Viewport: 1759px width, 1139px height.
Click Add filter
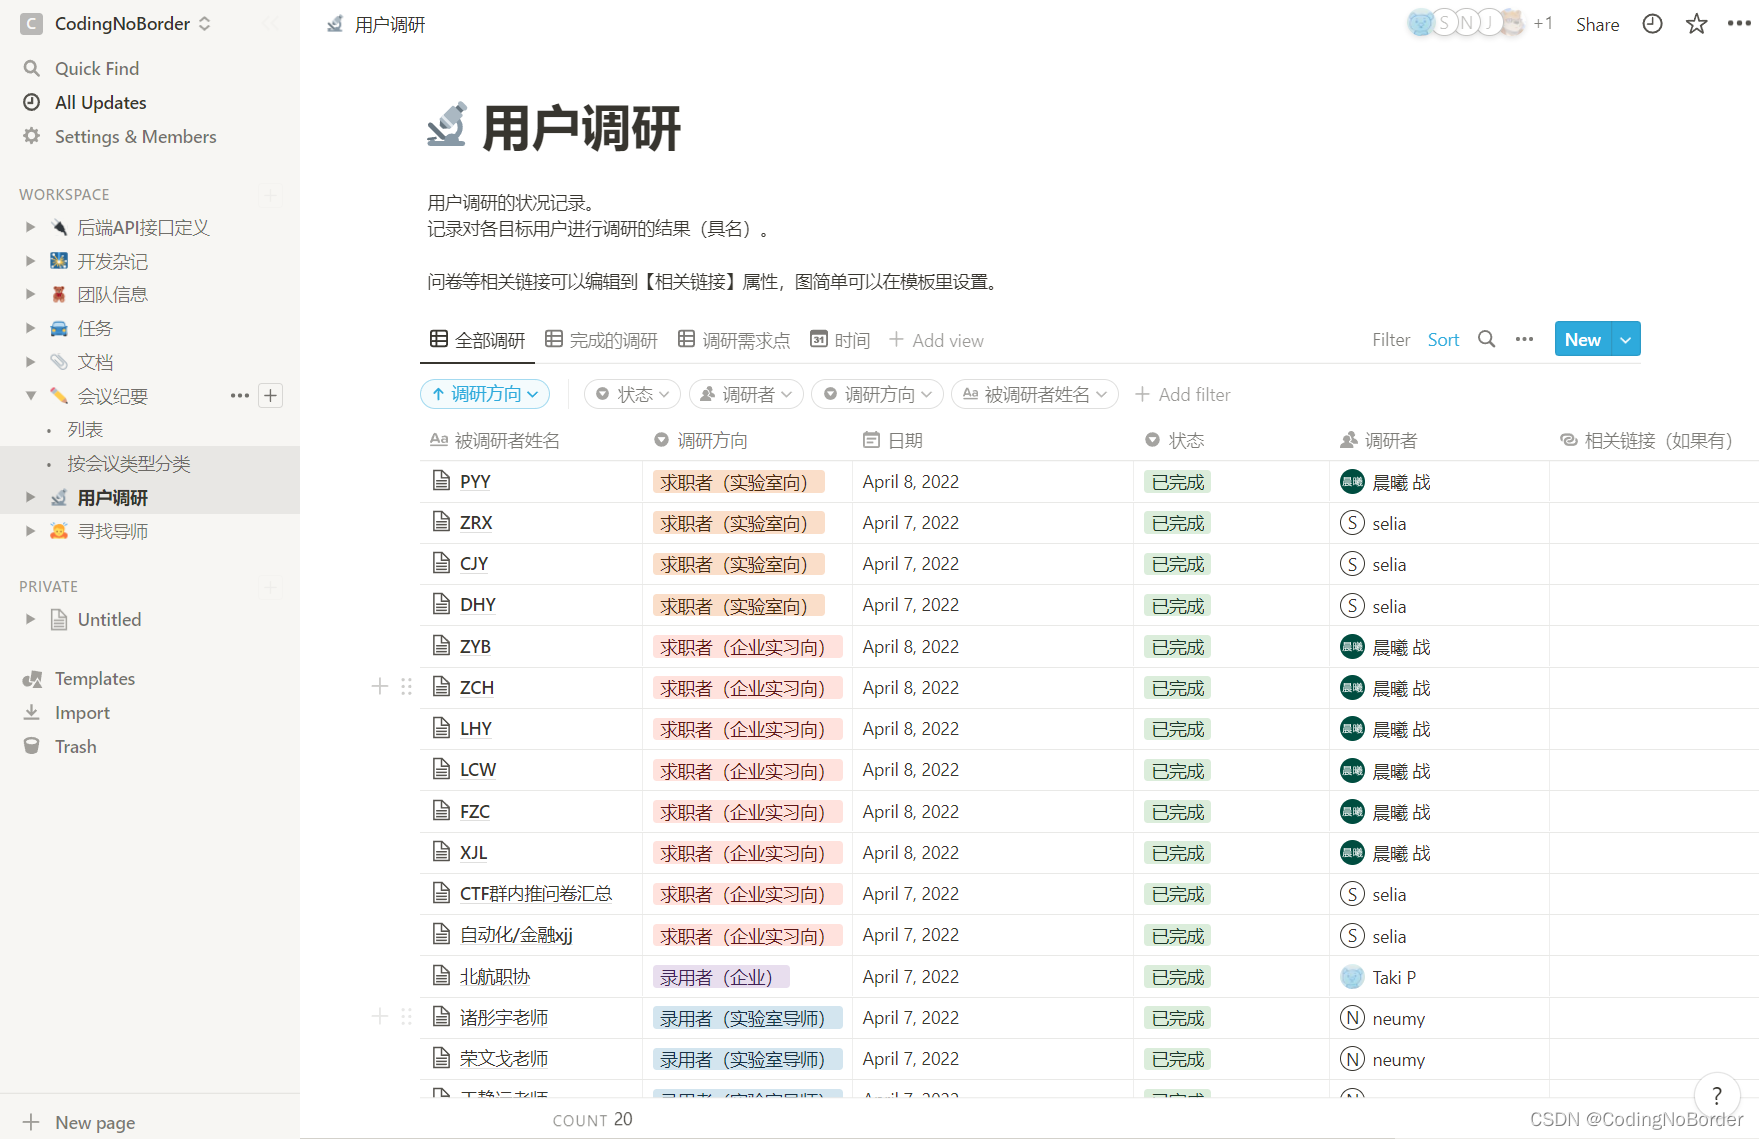1183,394
